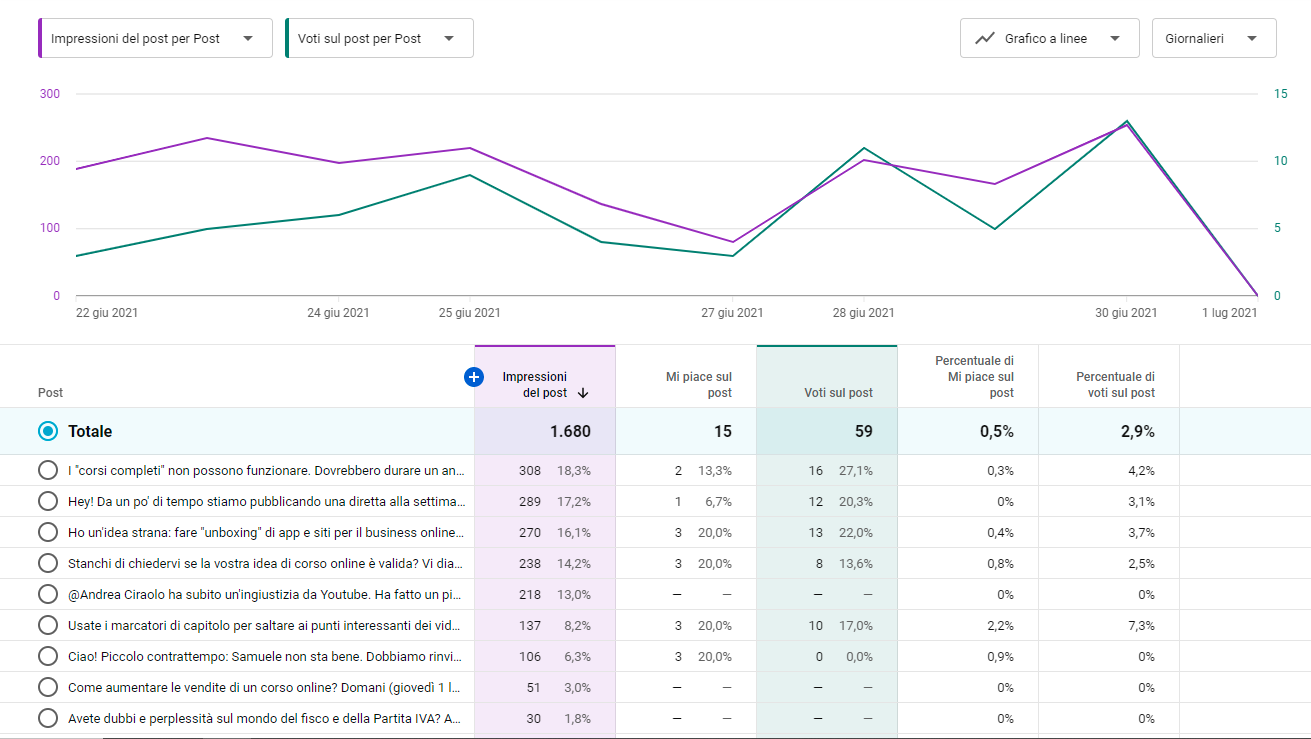This screenshot has width=1311, height=739.
Task: Select radio for 'Avete dubbi e perplessità' post
Action: [47, 718]
